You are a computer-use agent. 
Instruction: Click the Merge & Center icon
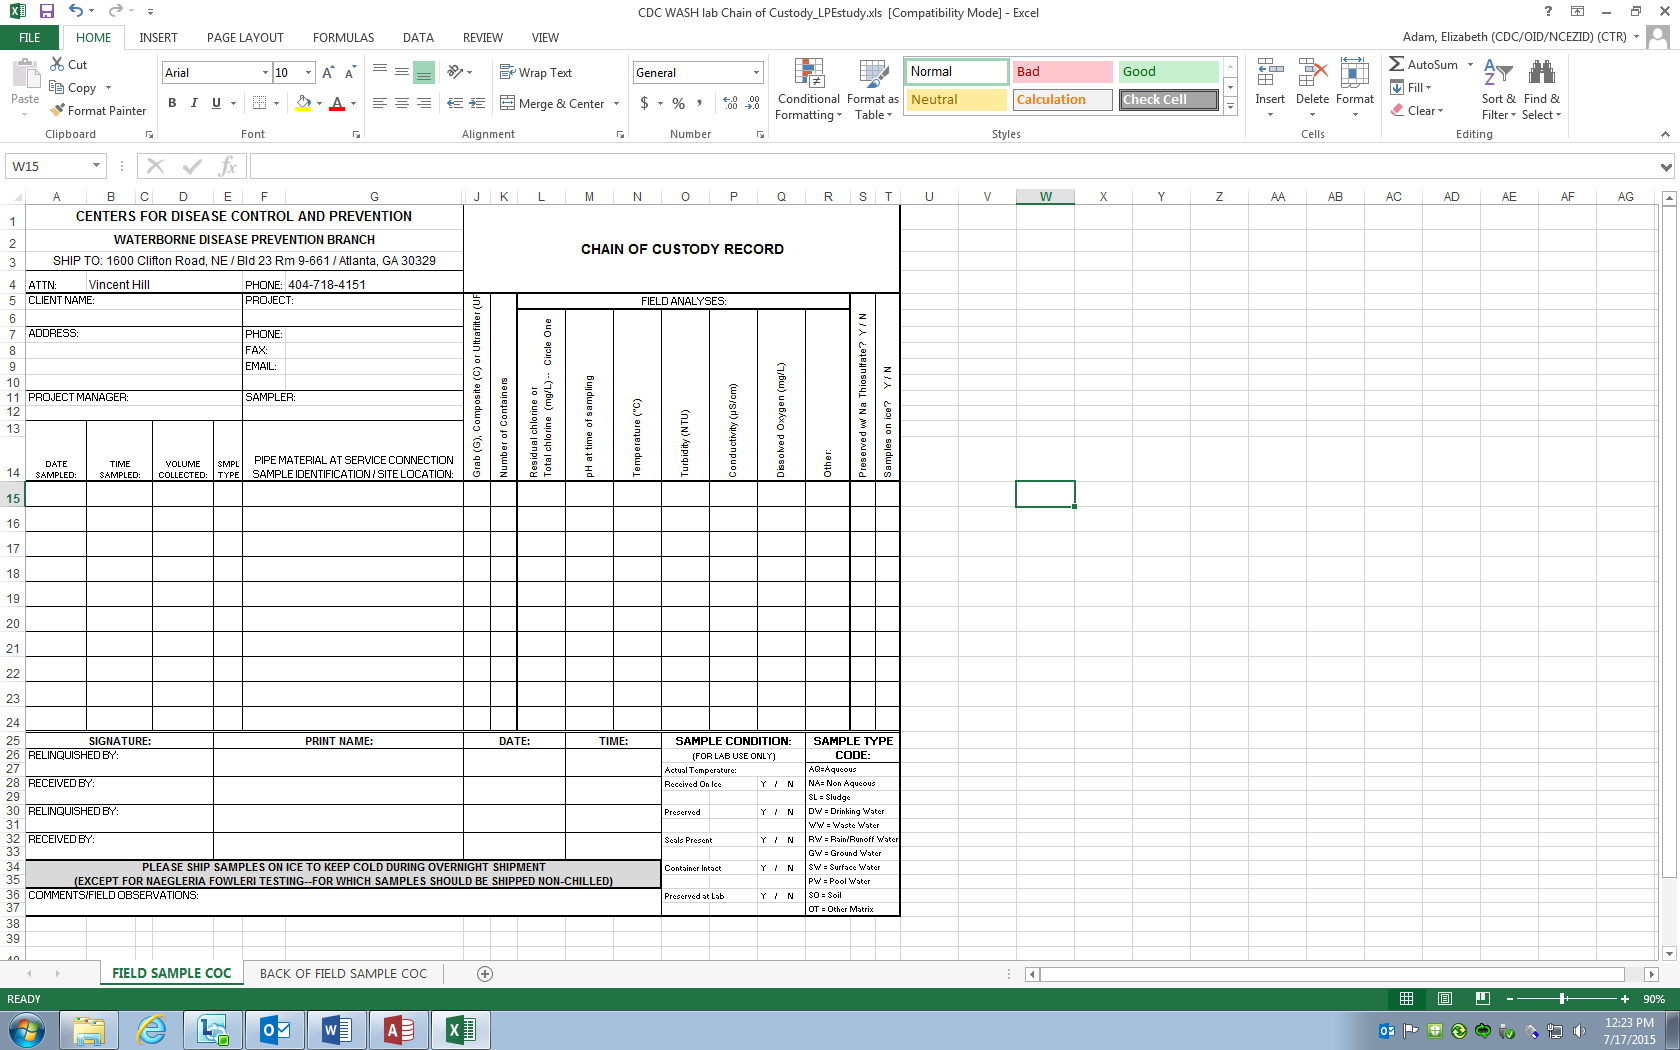pyautogui.click(x=508, y=103)
